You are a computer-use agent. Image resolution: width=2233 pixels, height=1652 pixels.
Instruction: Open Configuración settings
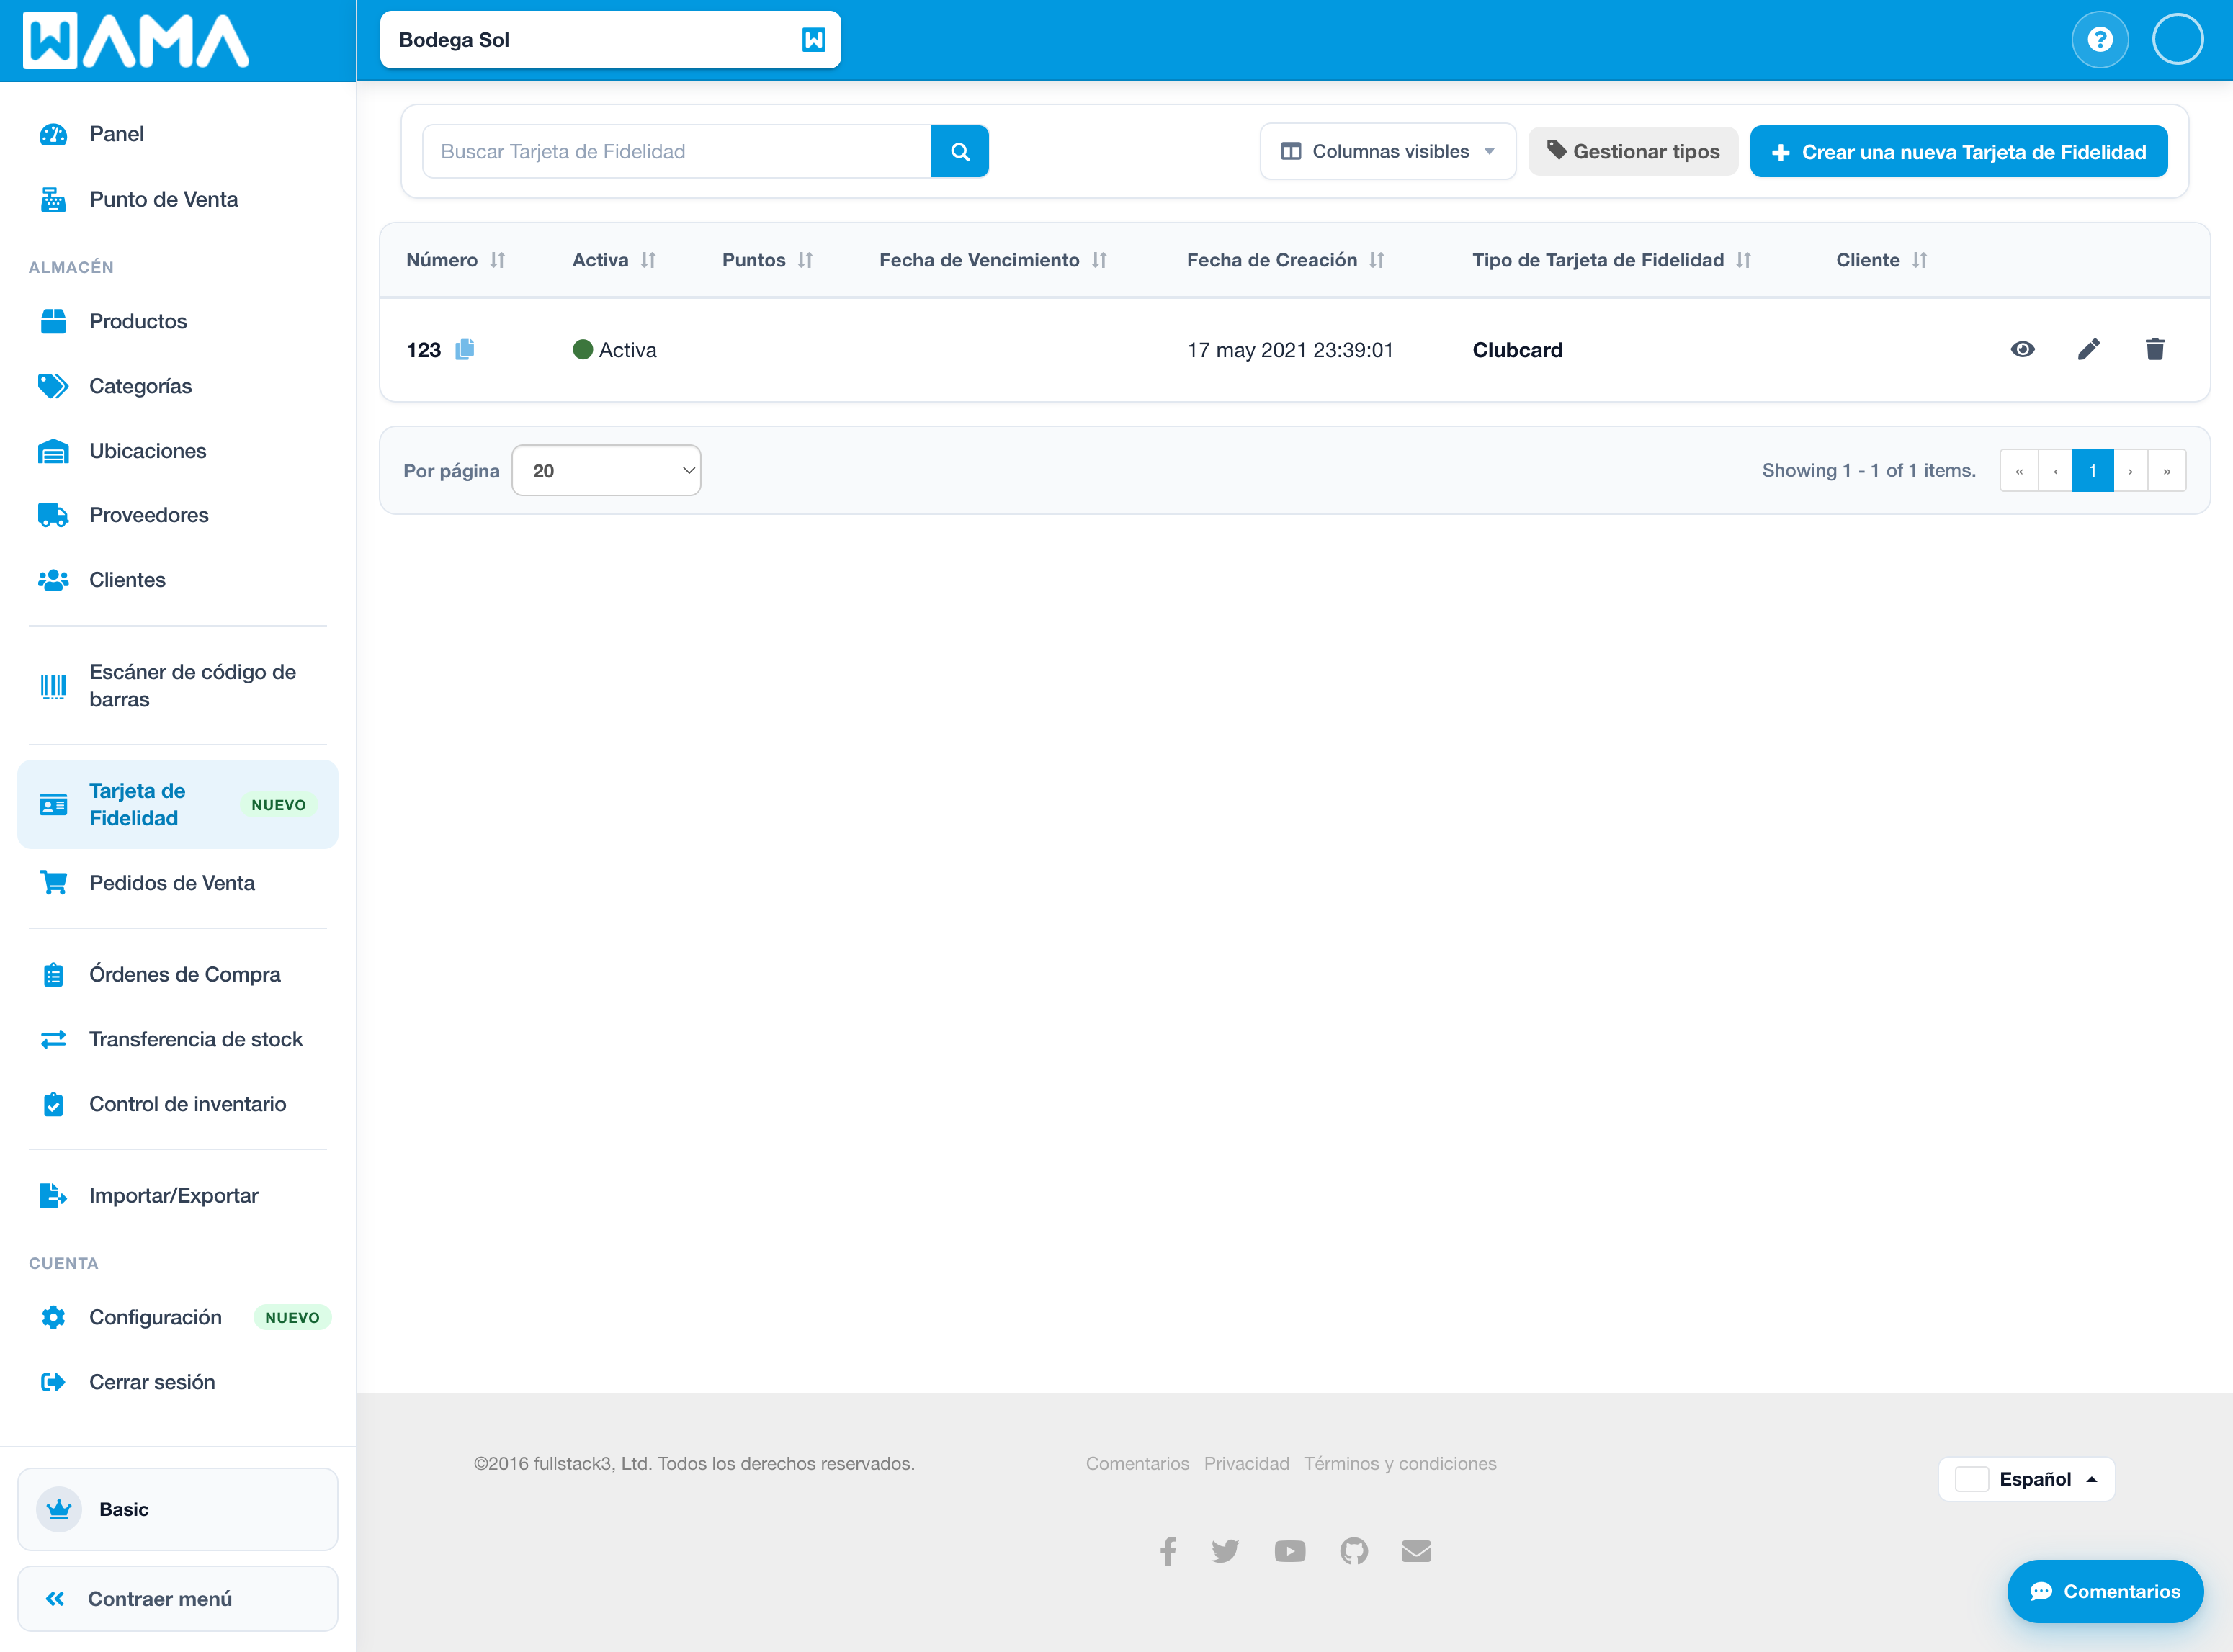click(x=178, y=1317)
